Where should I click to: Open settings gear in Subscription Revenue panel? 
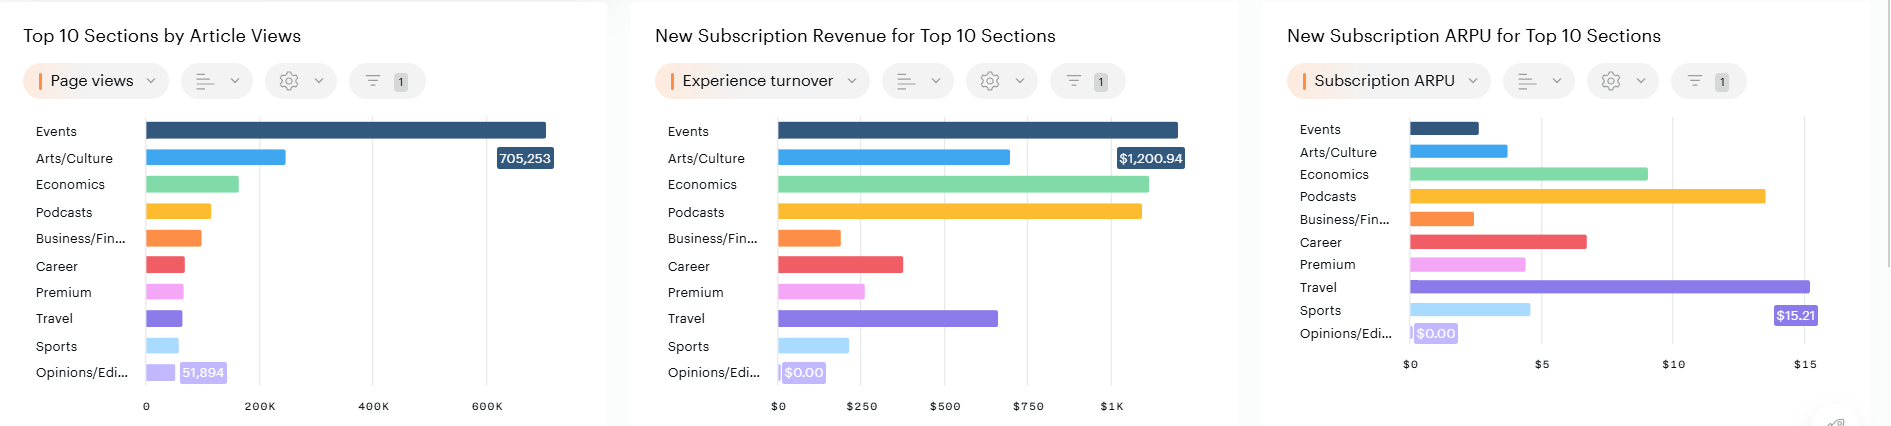[990, 81]
